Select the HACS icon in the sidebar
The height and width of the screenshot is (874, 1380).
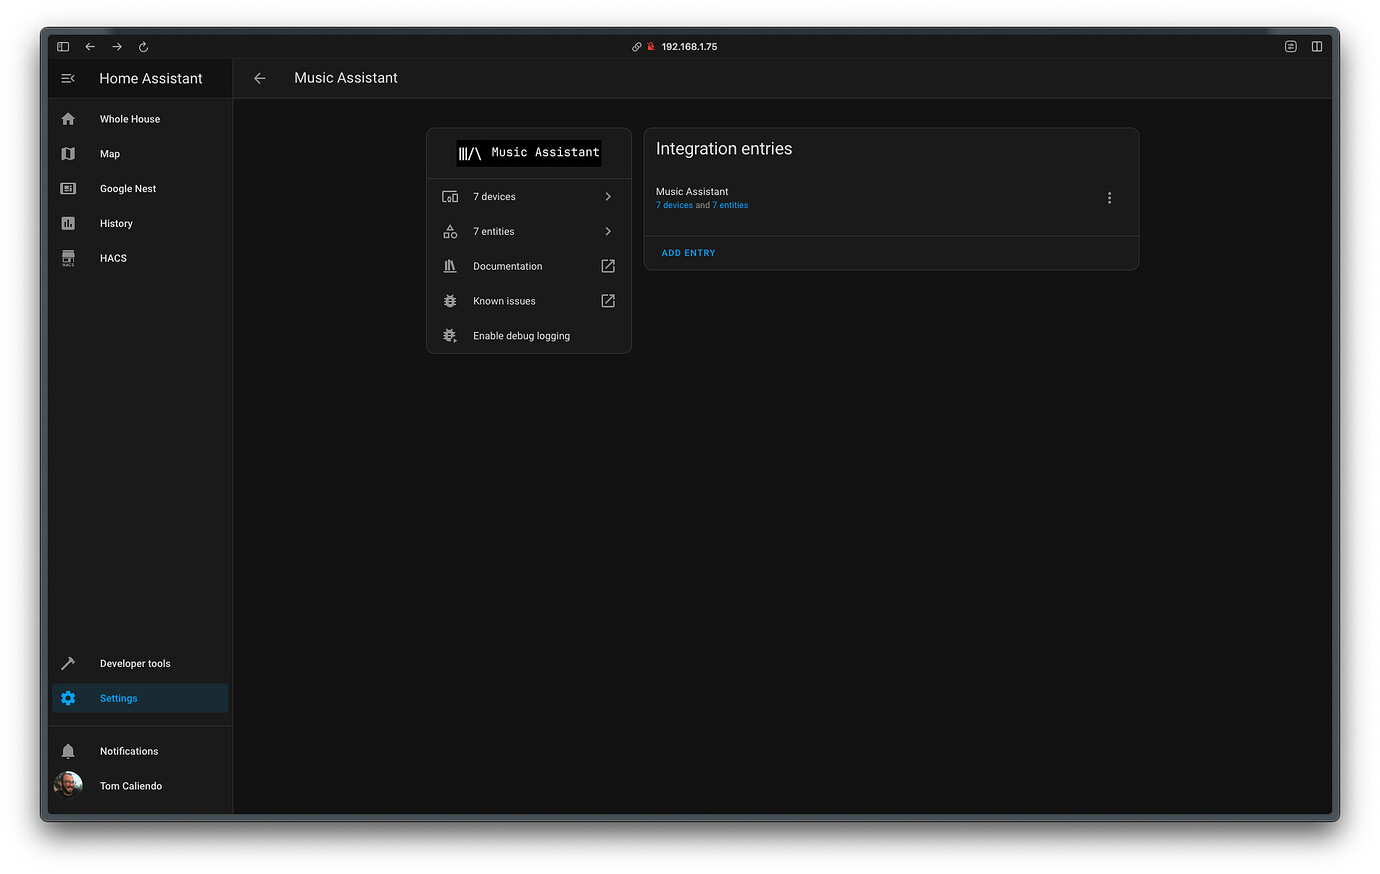[x=68, y=258]
